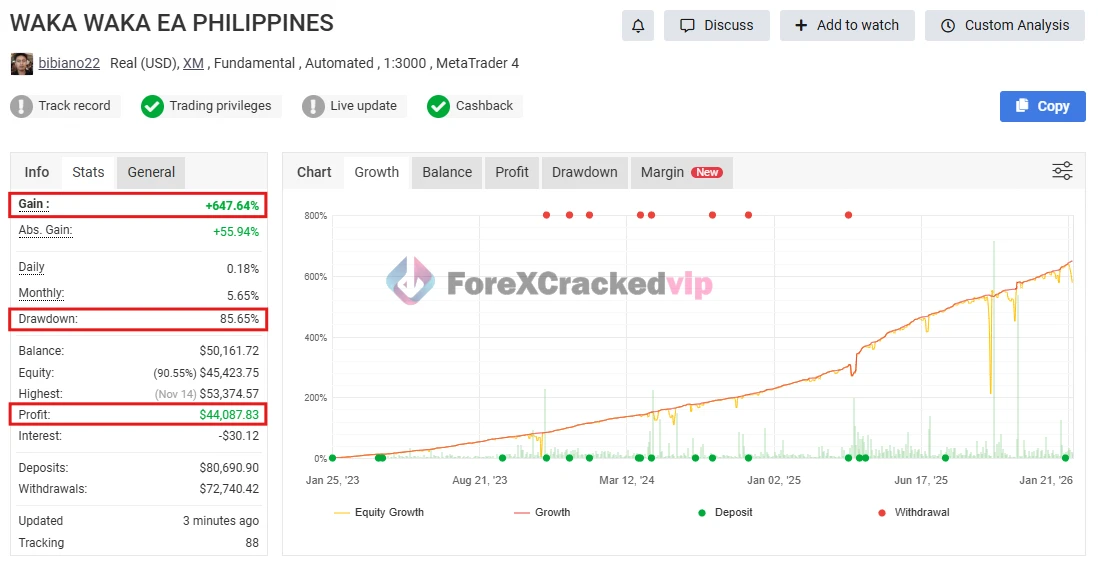Switch to the General tab
Image resolution: width=1098 pixels, height=565 pixels.
151,172
